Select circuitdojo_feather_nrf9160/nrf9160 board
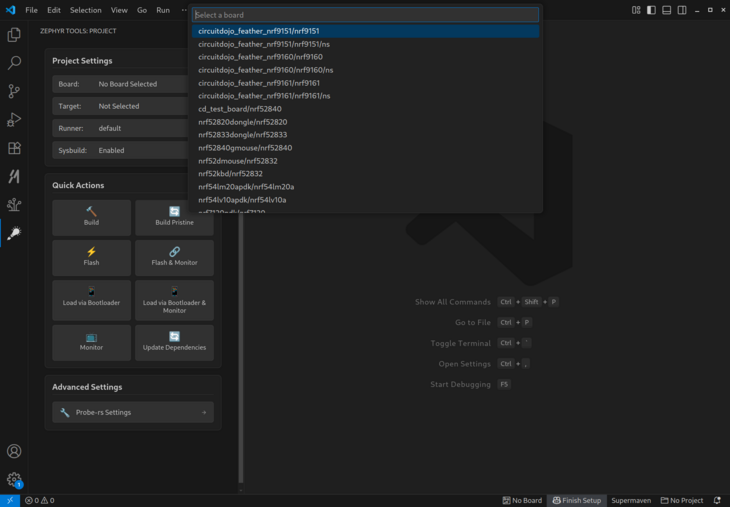This screenshot has width=730, height=507. [x=365, y=57]
